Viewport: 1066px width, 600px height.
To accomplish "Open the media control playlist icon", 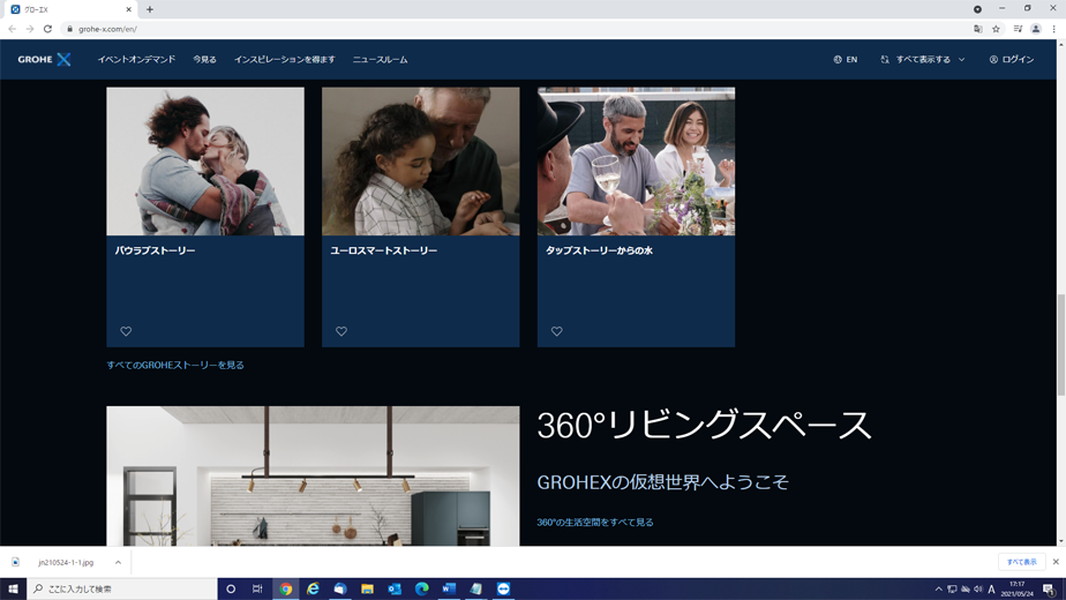I will [x=1018, y=29].
